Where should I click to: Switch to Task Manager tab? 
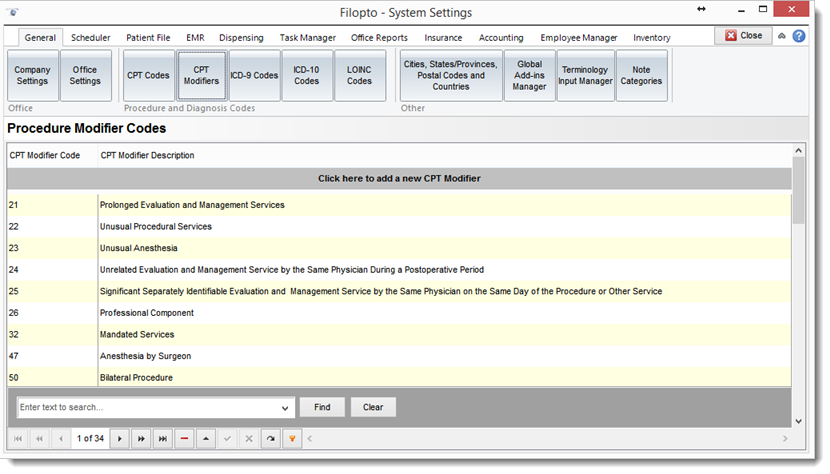(x=308, y=38)
